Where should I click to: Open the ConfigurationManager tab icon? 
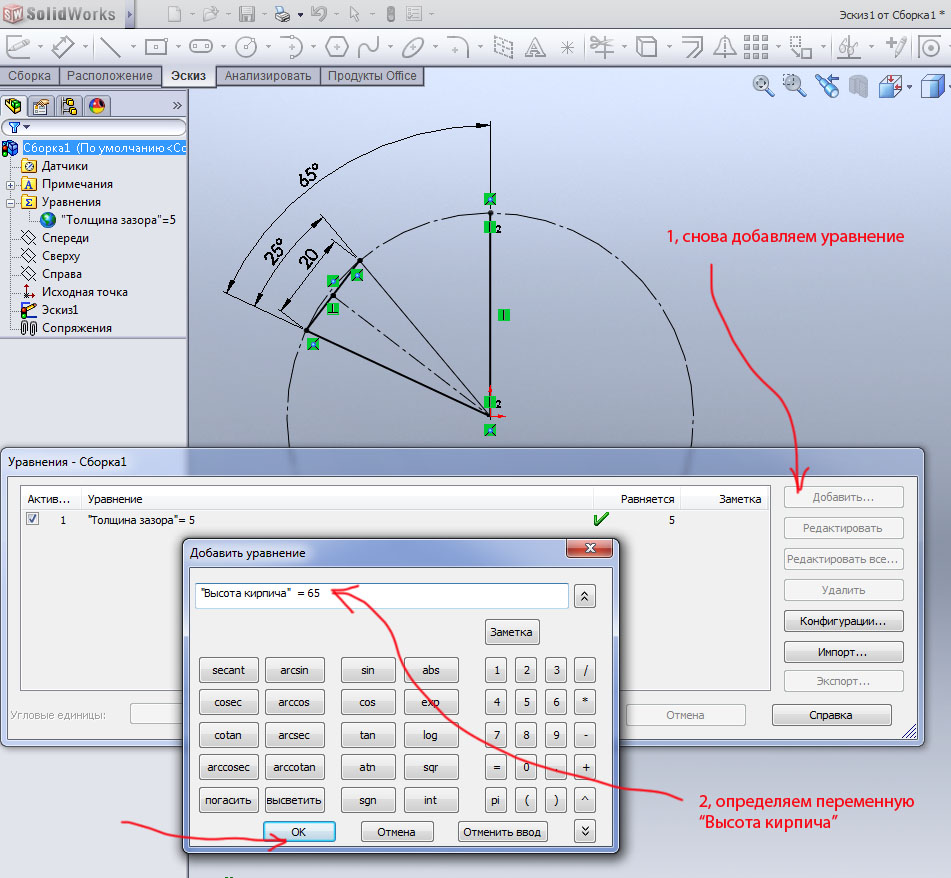(69, 106)
